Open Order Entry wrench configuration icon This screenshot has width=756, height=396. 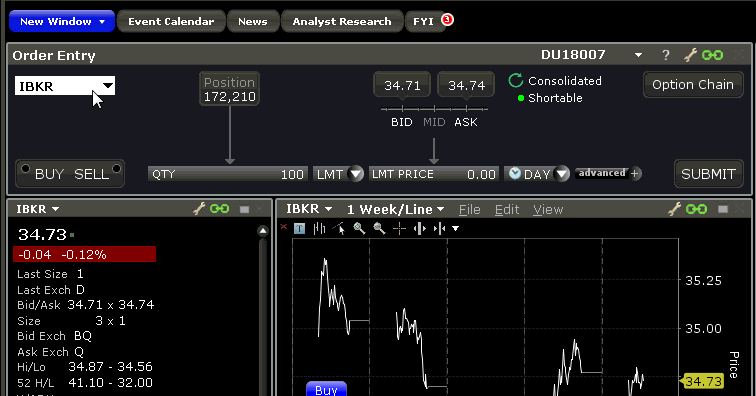(690, 55)
